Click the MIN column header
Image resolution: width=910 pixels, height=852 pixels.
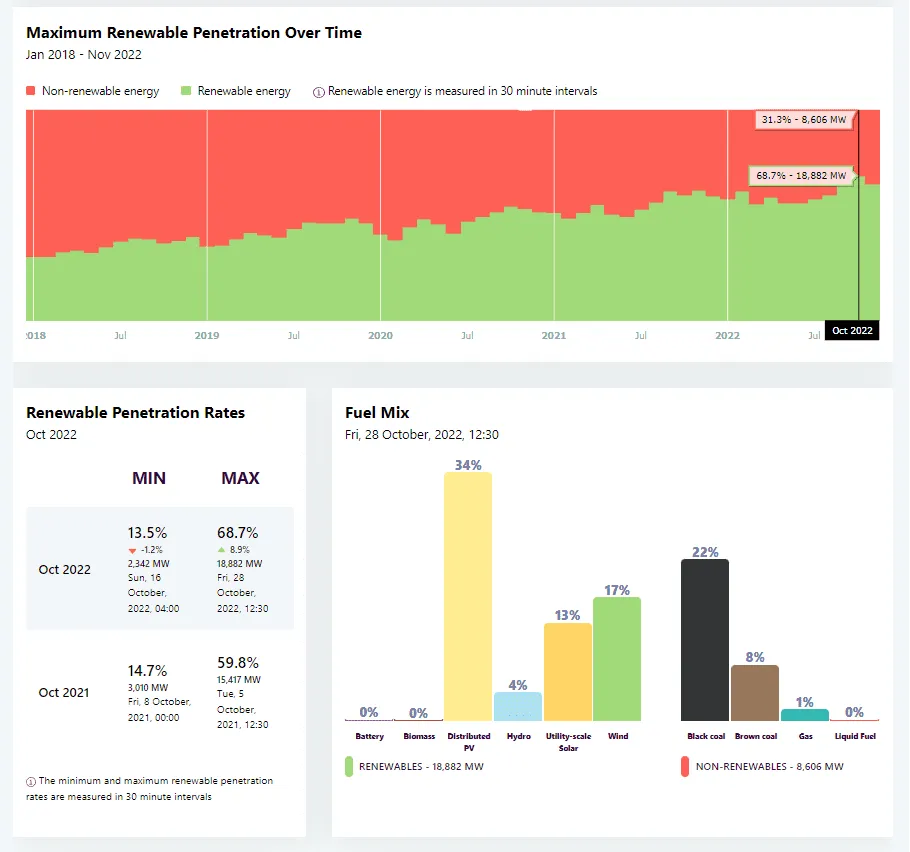pos(148,478)
